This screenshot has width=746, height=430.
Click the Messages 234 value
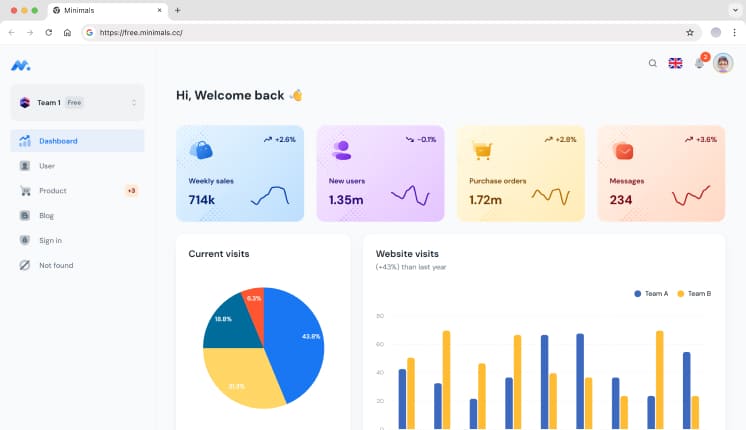(x=621, y=200)
